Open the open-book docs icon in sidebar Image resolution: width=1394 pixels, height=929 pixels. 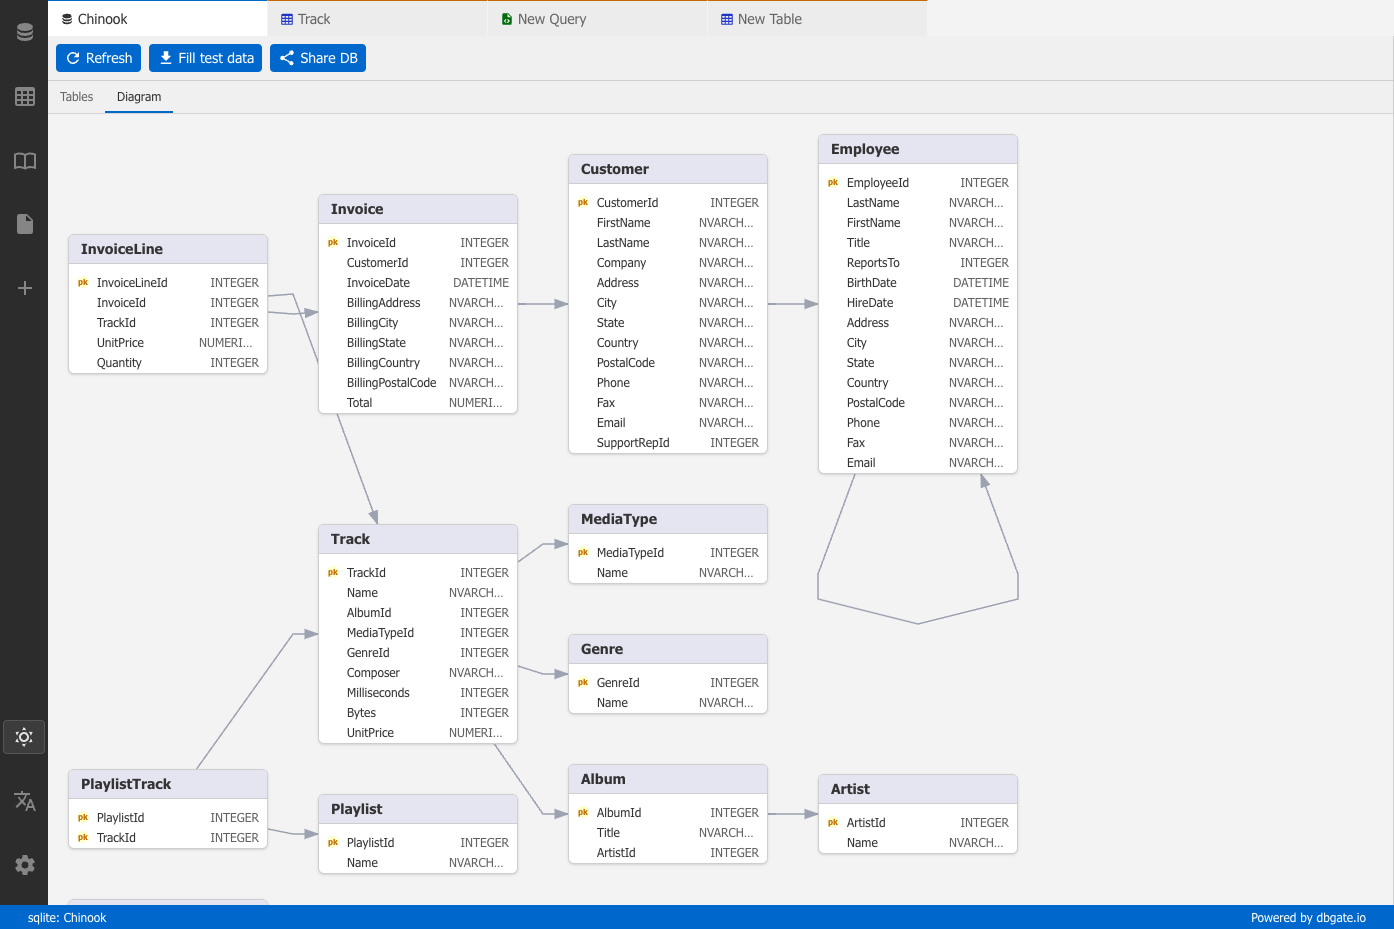pyautogui.click(x=24, y=161)
